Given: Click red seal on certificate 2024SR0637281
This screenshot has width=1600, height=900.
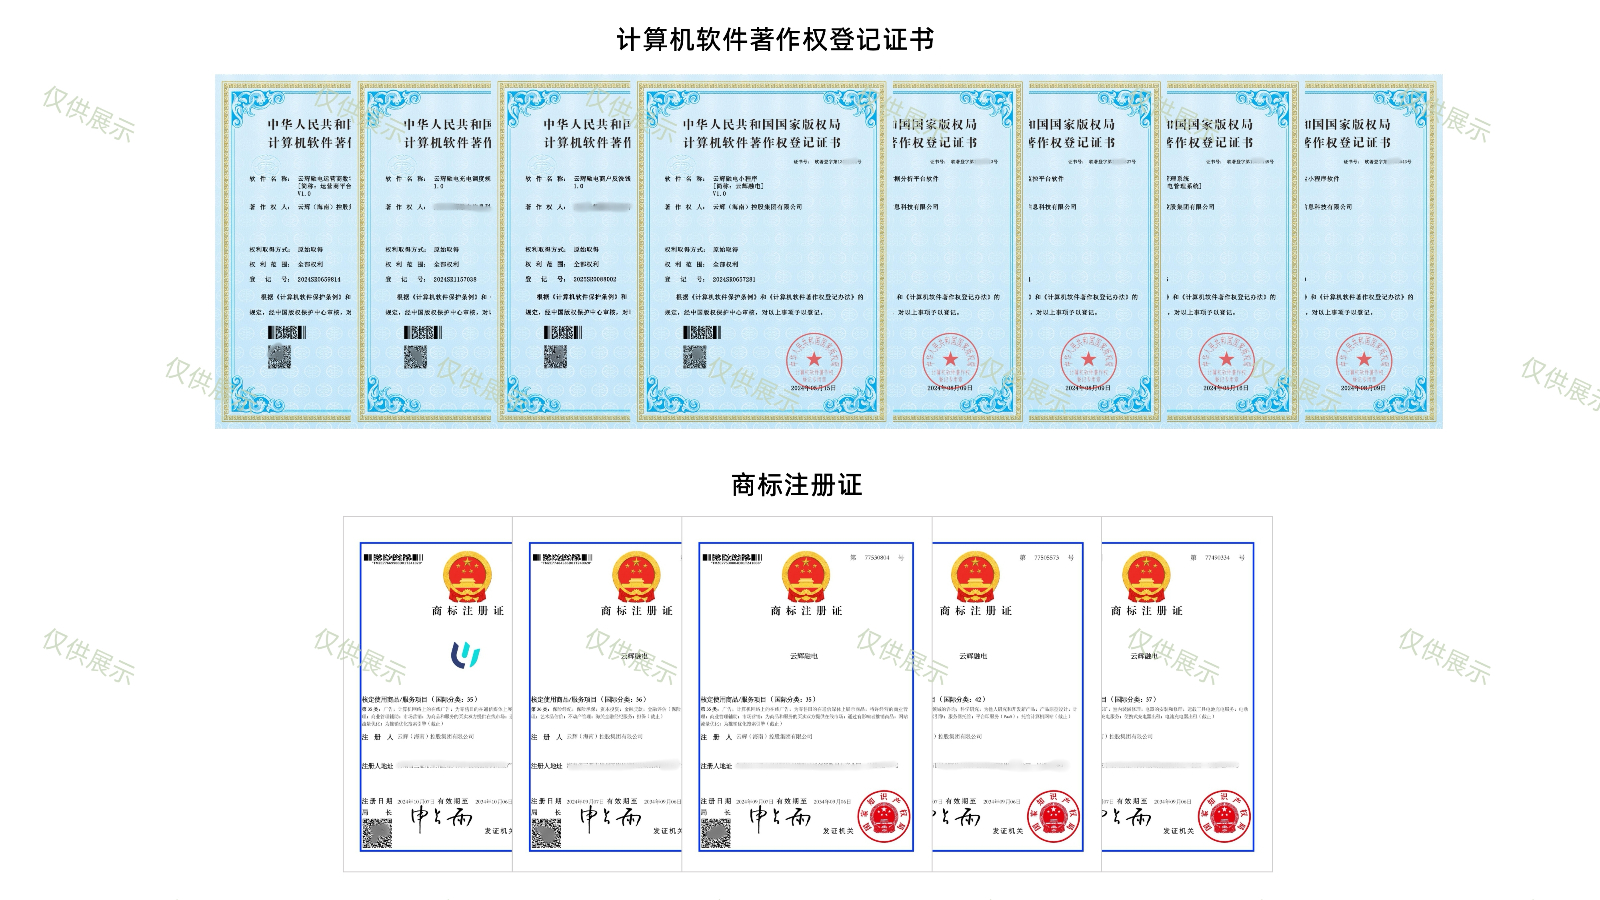Looking at the screenshot, I should click(813, 362).
